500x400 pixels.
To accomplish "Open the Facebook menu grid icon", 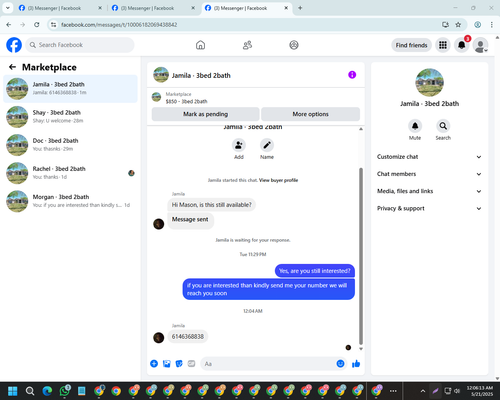I will (x=443, y=45).
